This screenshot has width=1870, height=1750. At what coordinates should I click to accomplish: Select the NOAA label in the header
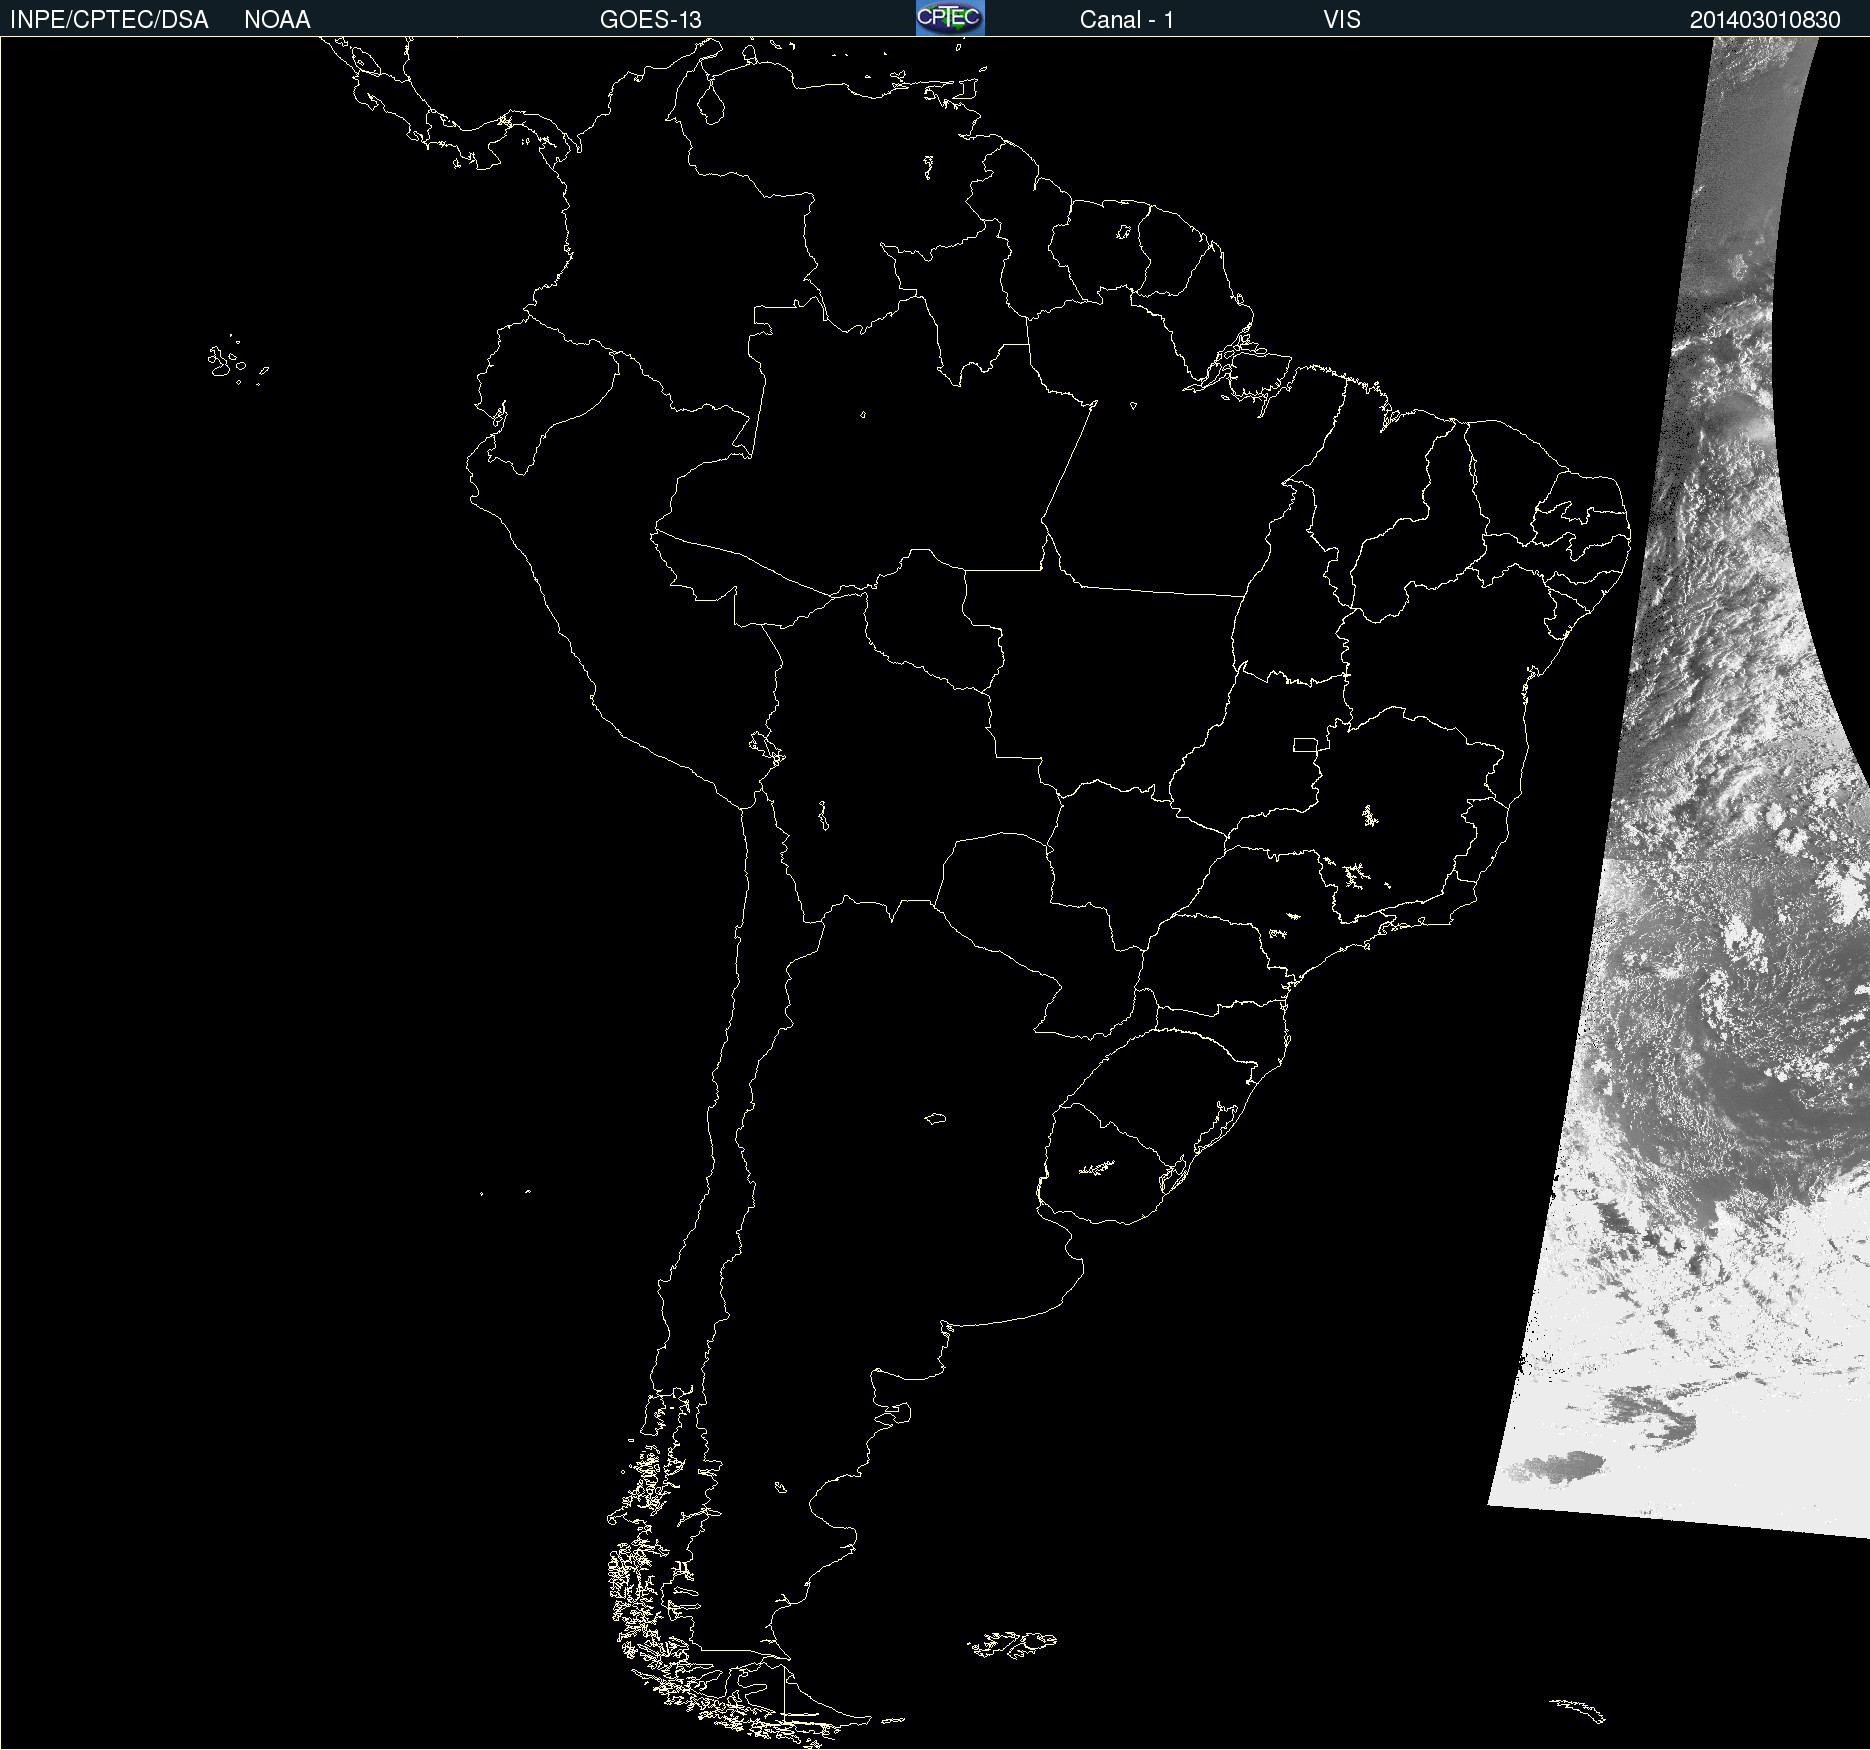[277, 20]
